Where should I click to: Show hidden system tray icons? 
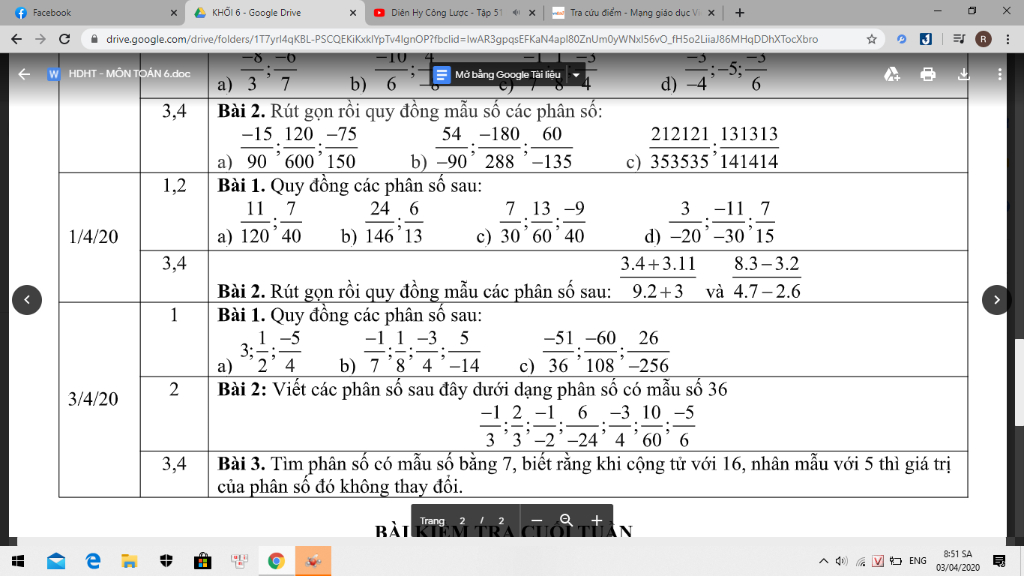(x=823, y=561)
